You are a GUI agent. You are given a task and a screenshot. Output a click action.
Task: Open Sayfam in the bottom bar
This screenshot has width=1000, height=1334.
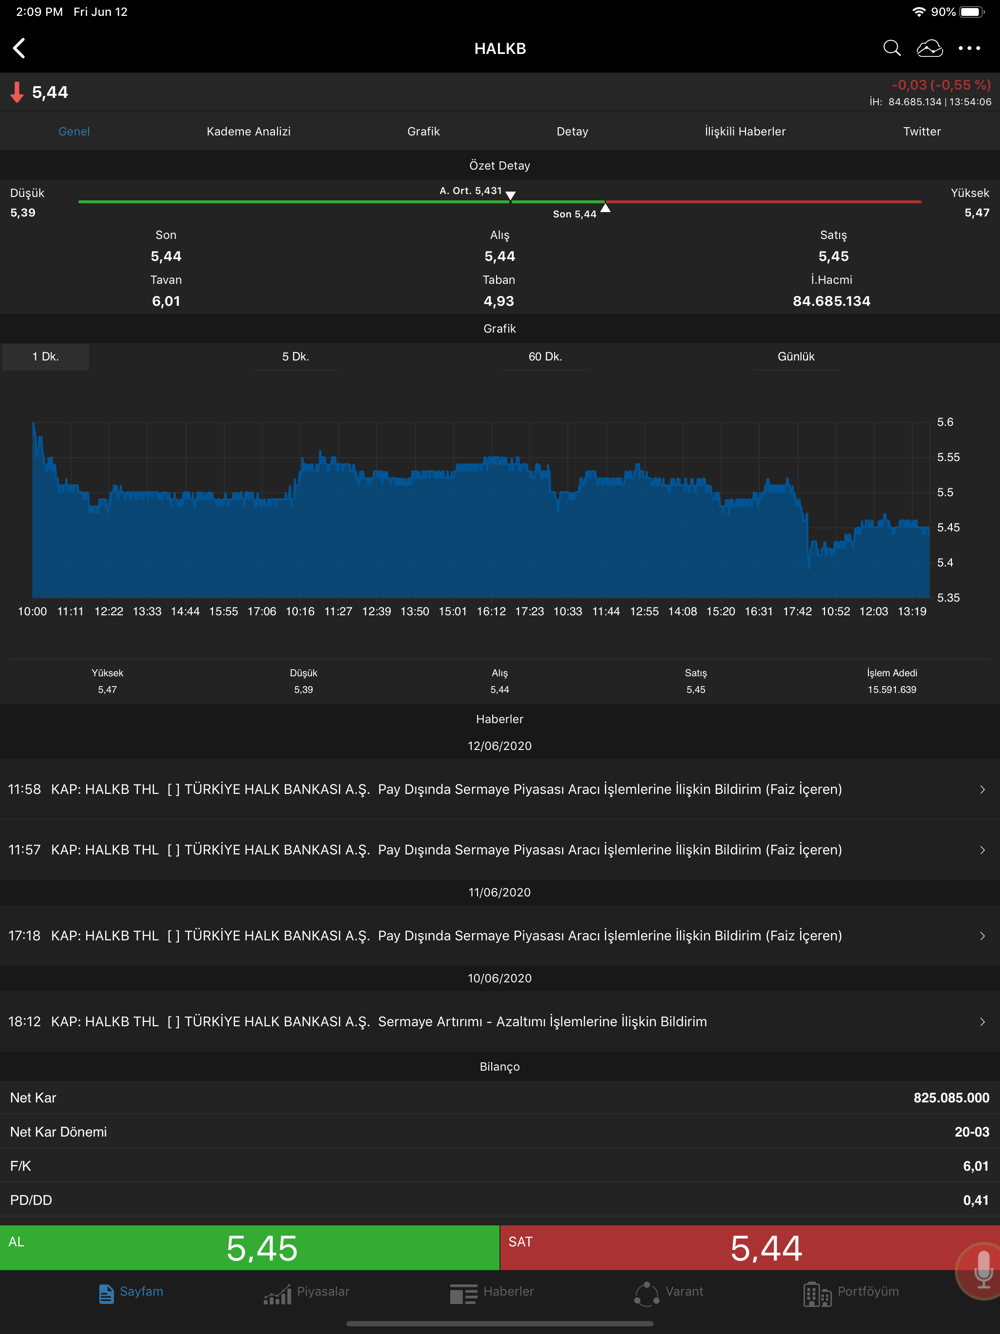point(131,1292)
